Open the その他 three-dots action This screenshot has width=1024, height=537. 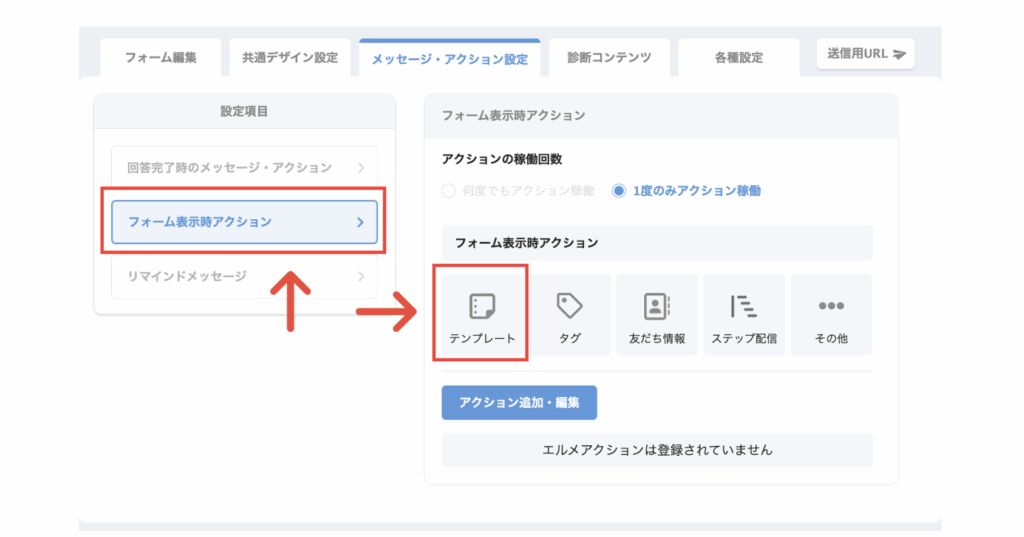point(831,306)
